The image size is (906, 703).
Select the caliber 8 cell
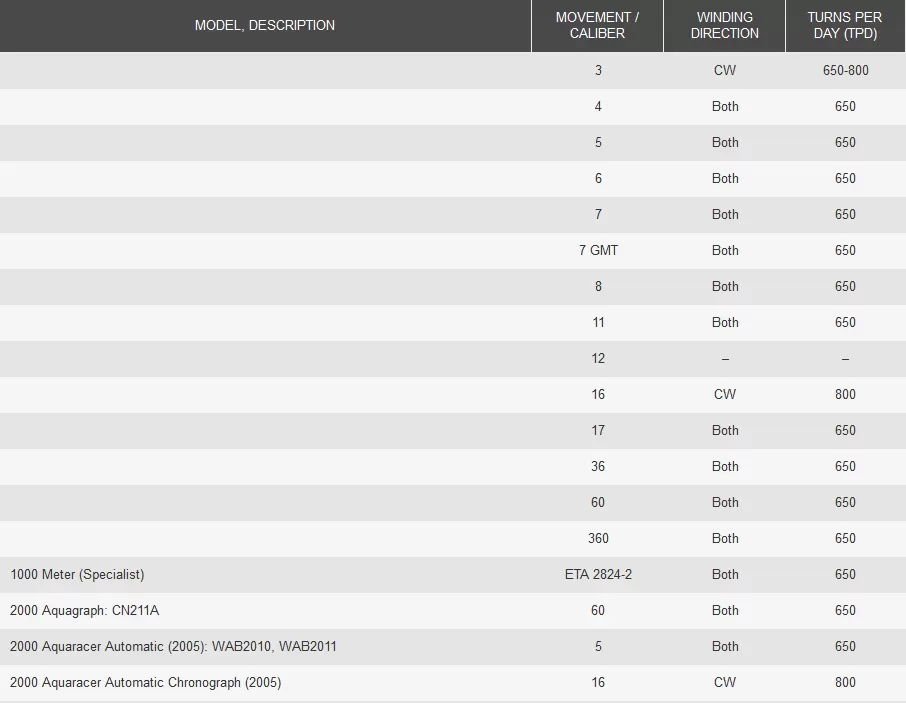point(598,287)
